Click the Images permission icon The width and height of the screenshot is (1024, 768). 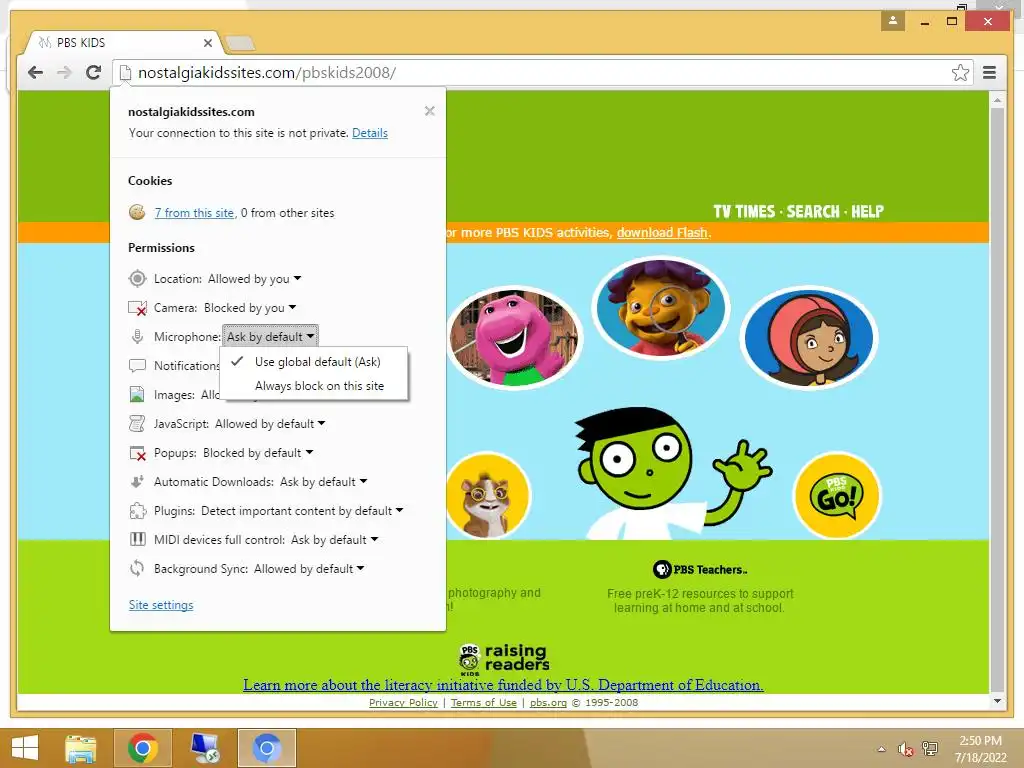click(x=137, y=394)
